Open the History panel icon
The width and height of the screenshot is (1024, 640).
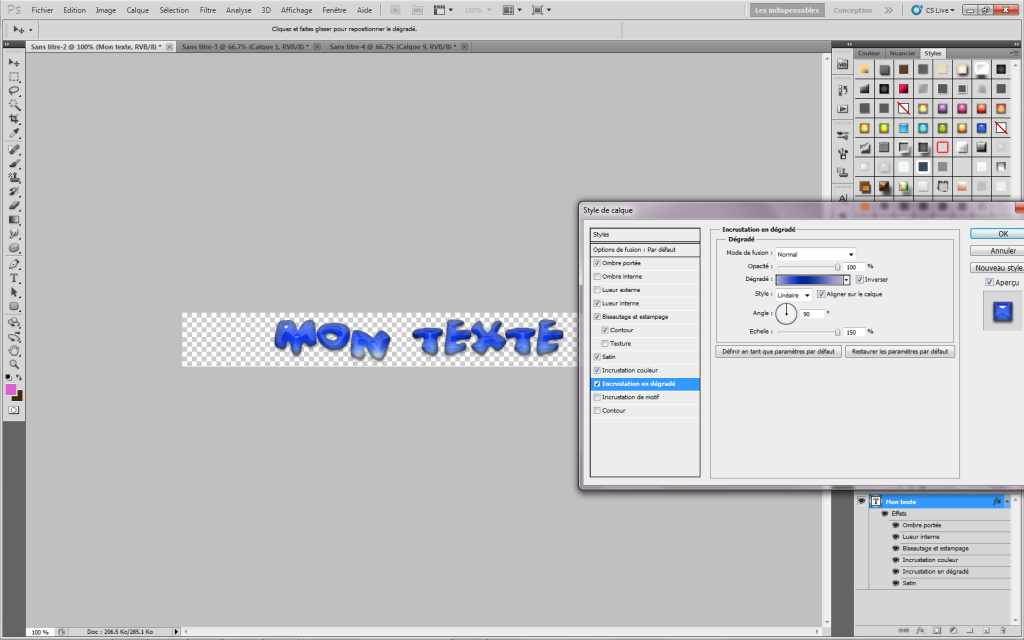(842, 90)
